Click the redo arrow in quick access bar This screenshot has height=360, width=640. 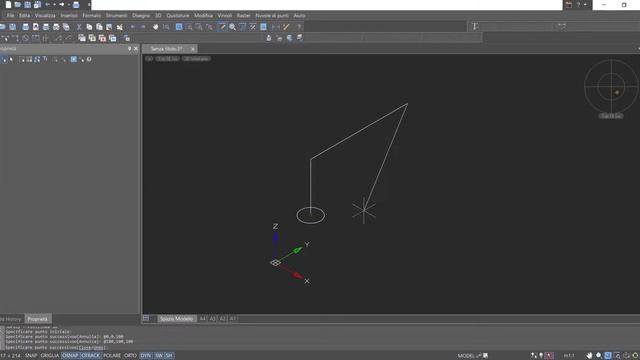click(62, 4)
